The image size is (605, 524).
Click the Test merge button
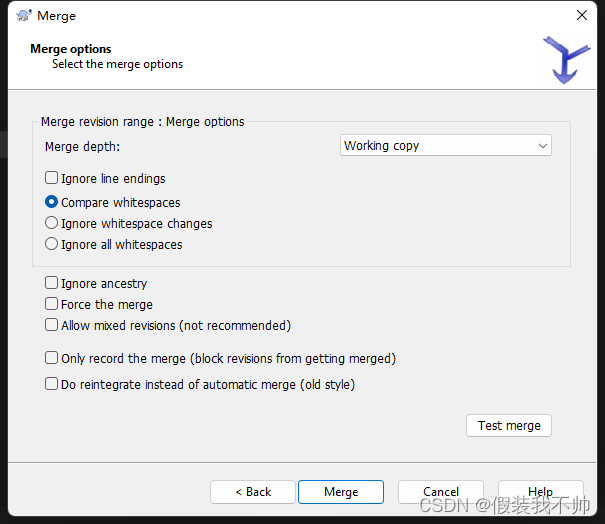click(x=509, y=426)
